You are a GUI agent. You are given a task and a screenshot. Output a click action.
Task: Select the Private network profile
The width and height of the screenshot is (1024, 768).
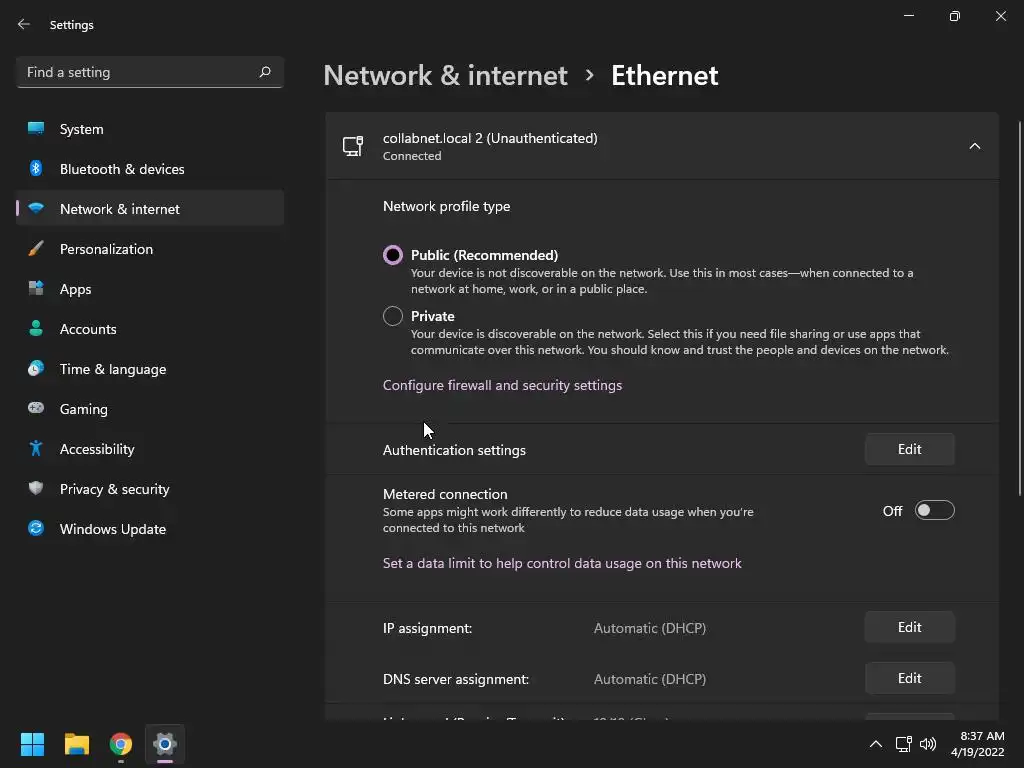[x=393, y=316]
